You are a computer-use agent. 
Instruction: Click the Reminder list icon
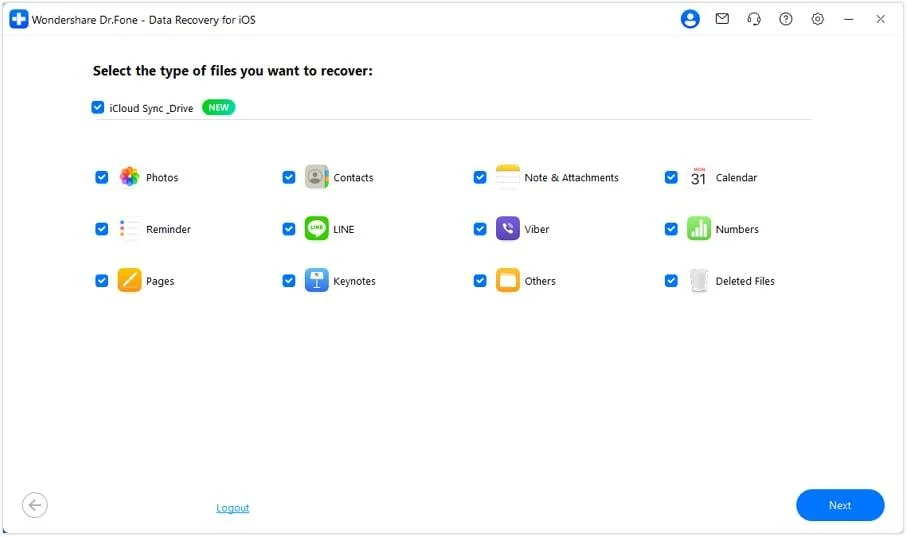tap(130, 229)
